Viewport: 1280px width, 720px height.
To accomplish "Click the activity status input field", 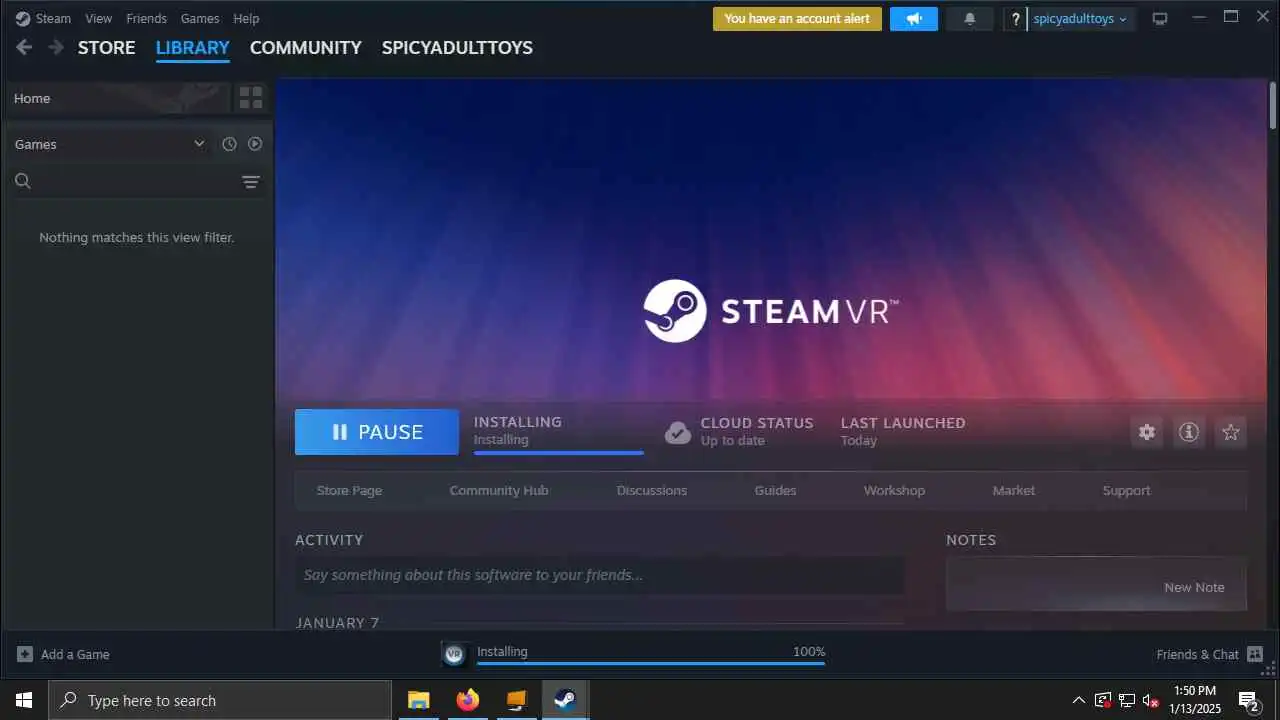I will pos(600,575).
